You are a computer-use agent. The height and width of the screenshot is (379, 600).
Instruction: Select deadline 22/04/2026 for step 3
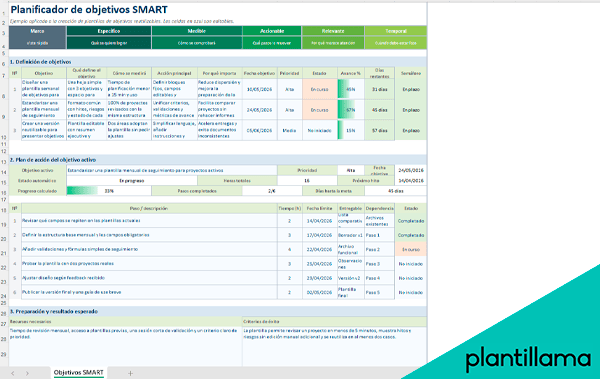(320, 249)
